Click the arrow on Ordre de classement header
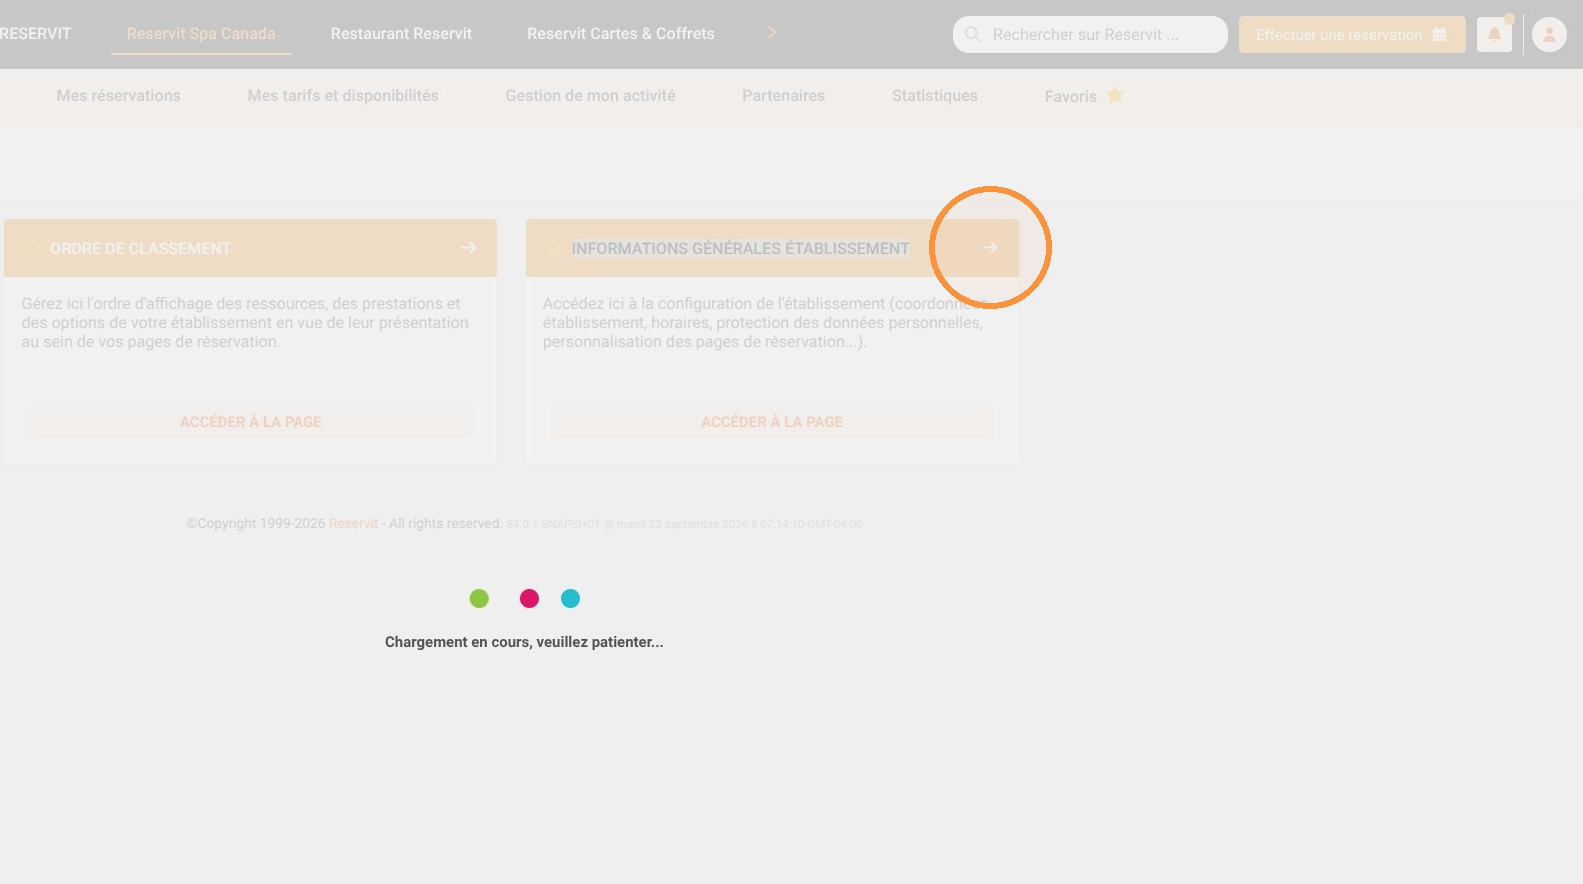Viewport: 1583px width, 884px height. pyautogui.click(x=468, y=247)
